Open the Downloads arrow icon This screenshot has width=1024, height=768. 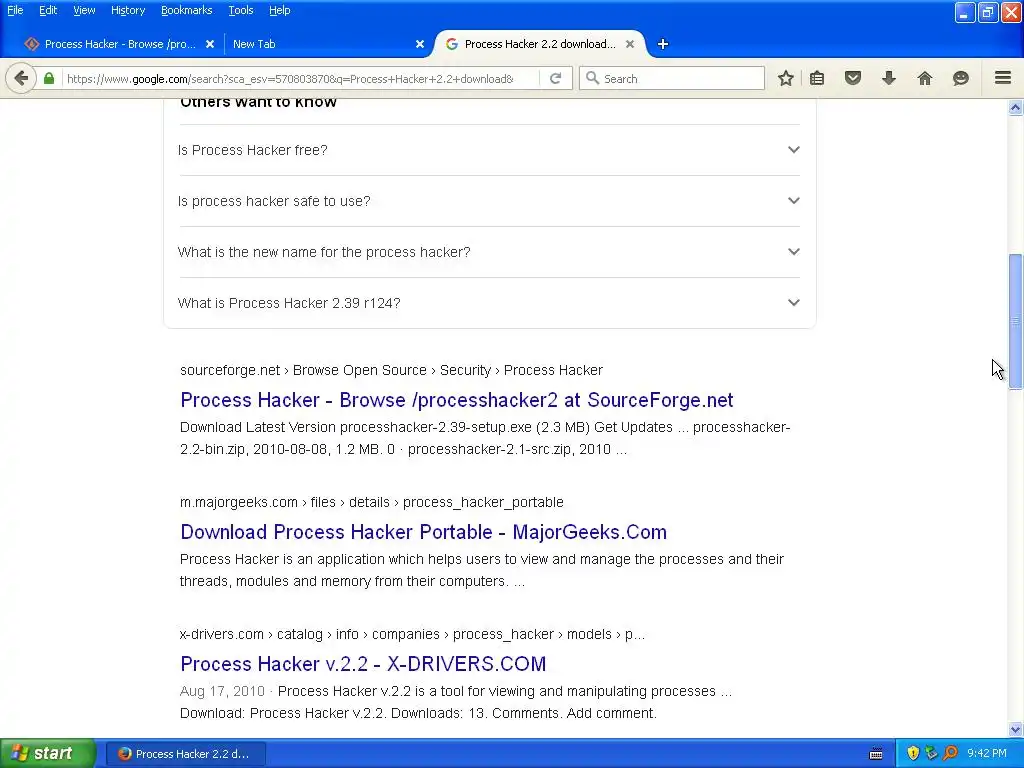pos(889,78)
